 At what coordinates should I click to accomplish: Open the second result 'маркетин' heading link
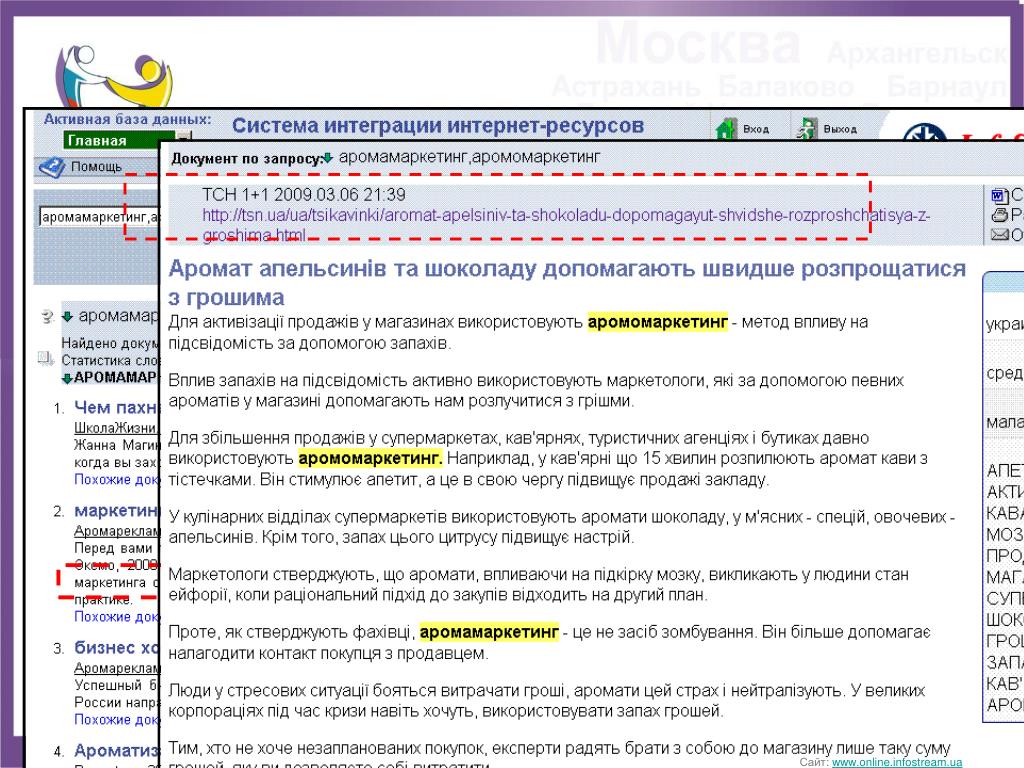click(x=116, y=511)
